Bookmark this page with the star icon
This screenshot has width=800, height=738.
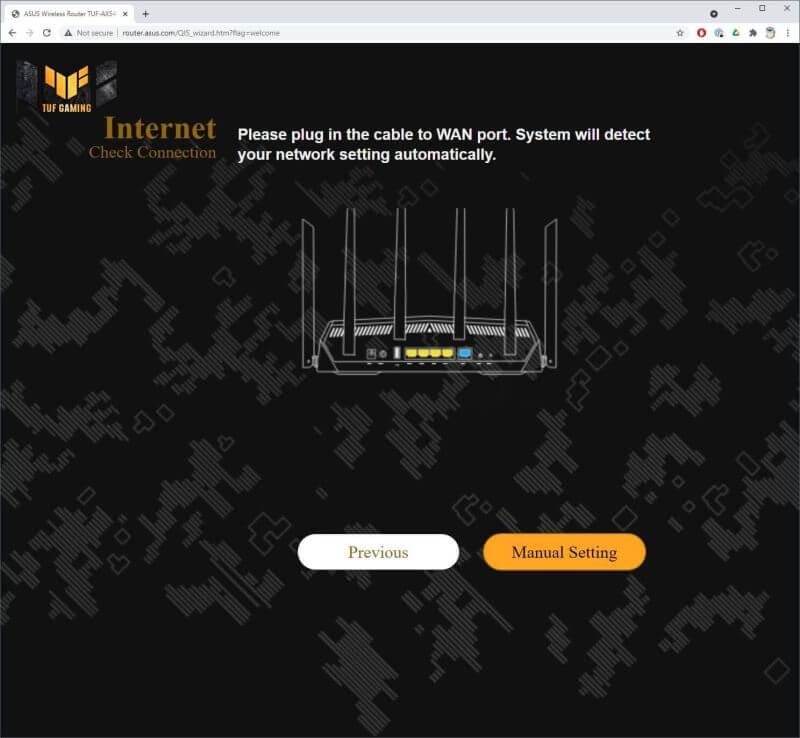click(x=680, y=33)
